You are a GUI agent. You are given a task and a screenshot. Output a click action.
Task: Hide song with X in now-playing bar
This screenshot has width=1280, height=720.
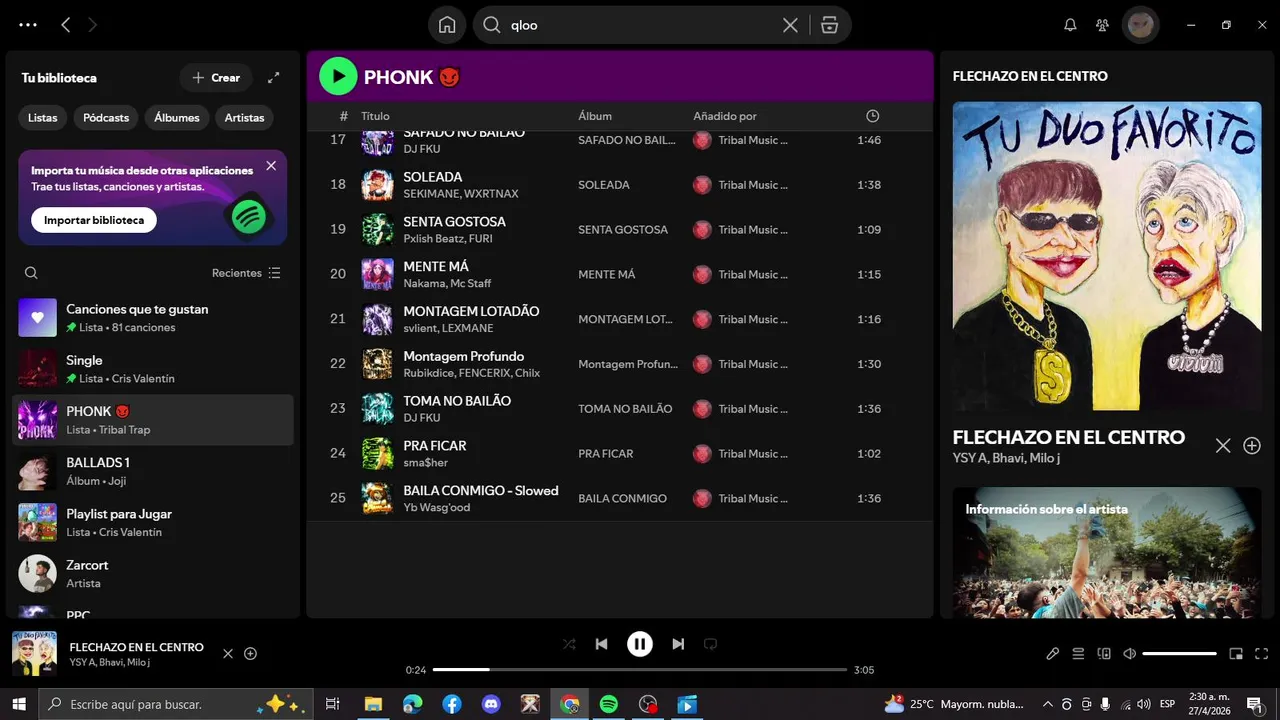(227, 654)
